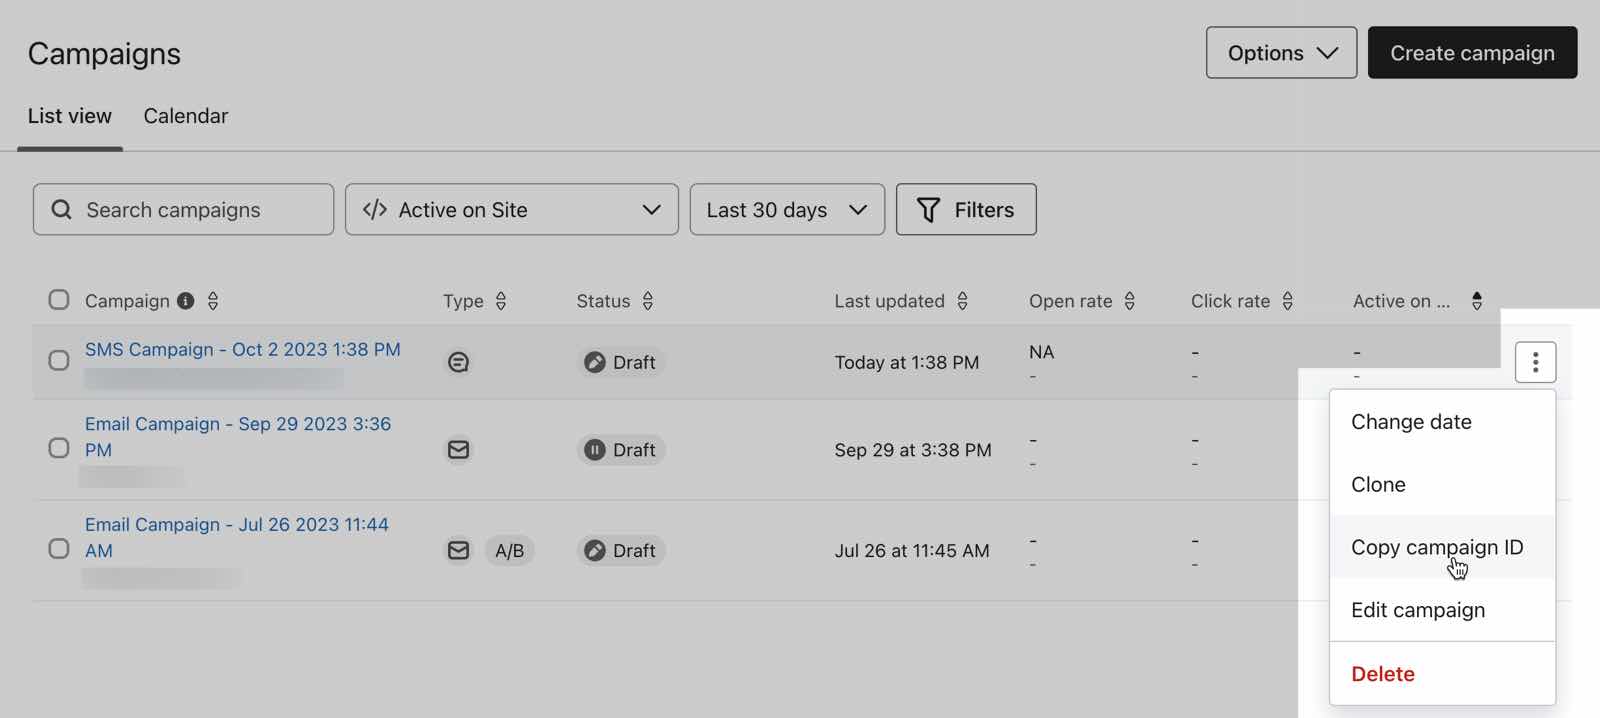Select the SMS Campaign row checkbox
Screen dimensions: 1600x718
point(59,360)
